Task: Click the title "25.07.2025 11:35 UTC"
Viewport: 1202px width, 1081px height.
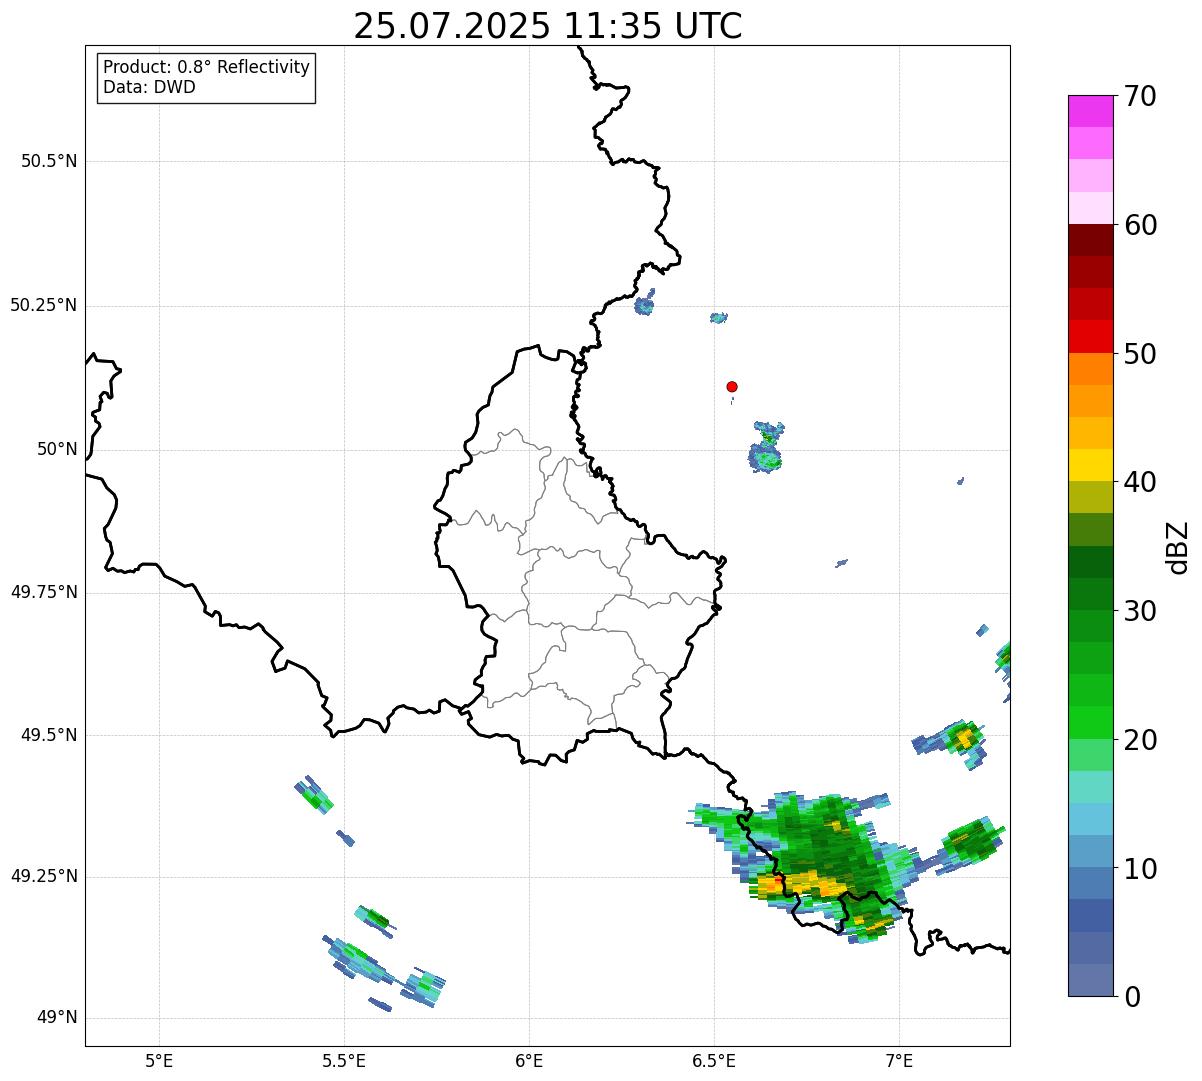Action: pyautogui.click(x=548, y=26)
